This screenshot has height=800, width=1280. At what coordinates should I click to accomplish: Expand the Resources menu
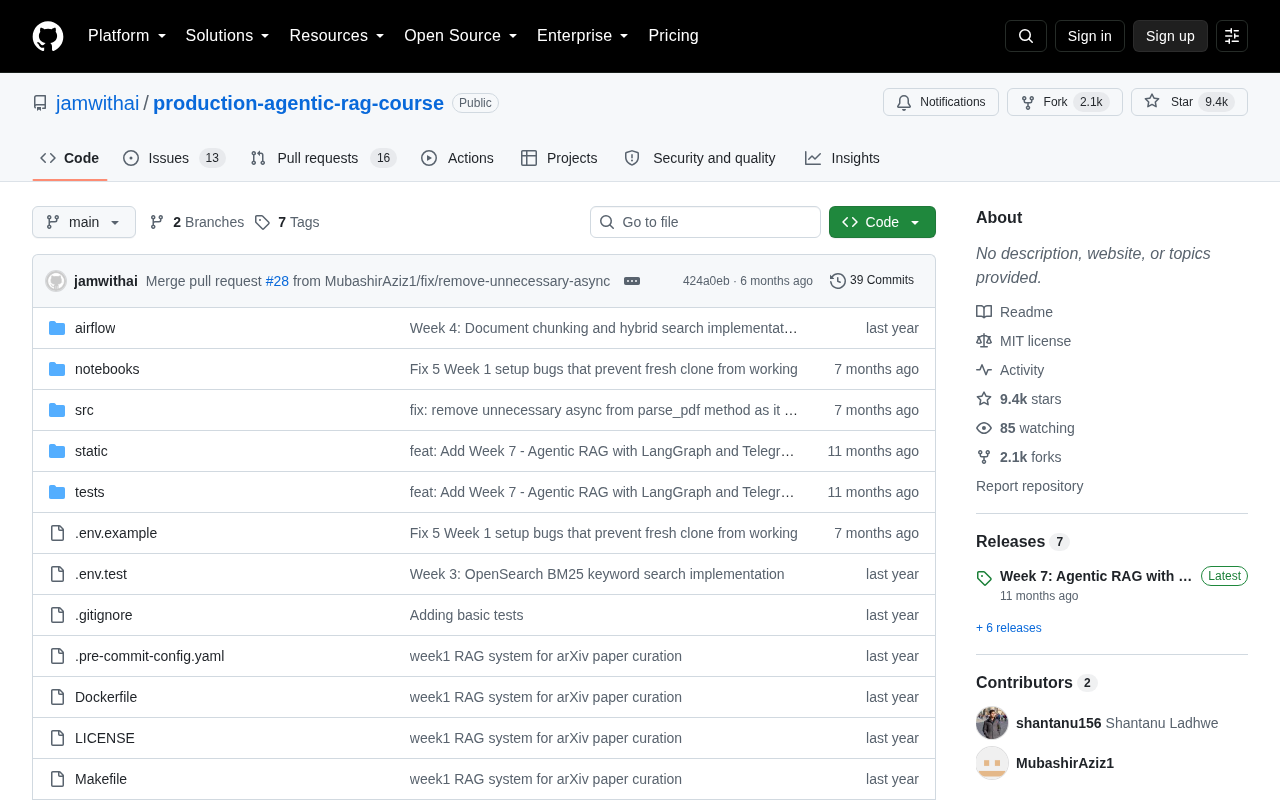pos(337,36)
